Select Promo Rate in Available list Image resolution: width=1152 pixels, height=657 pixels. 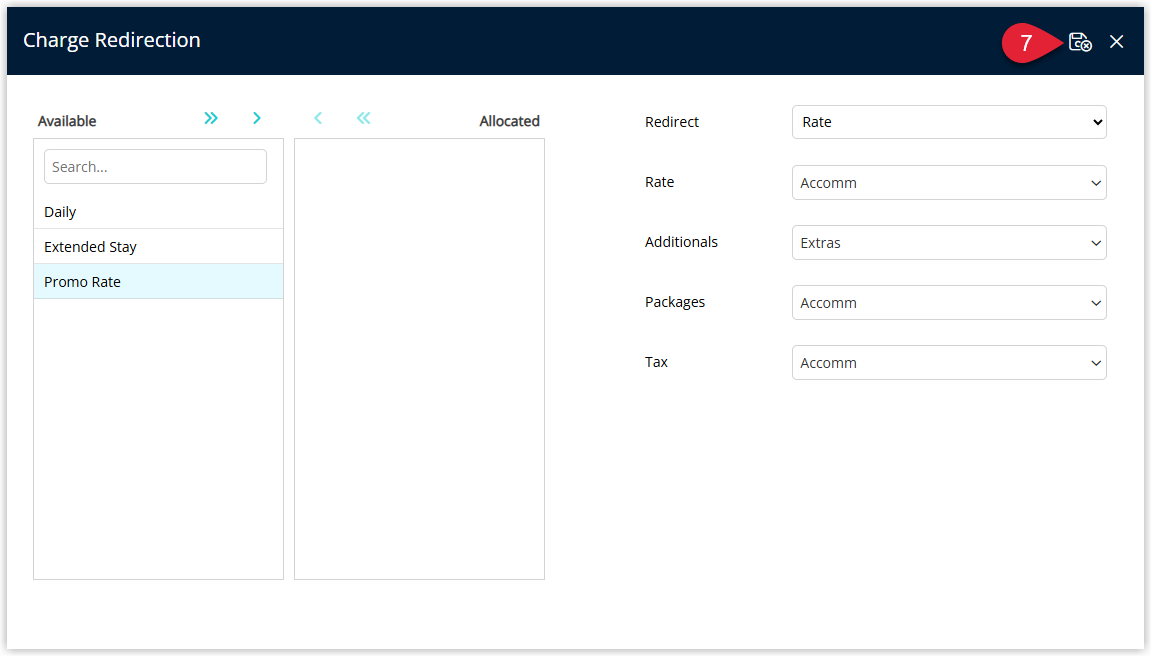click(158, 281)
